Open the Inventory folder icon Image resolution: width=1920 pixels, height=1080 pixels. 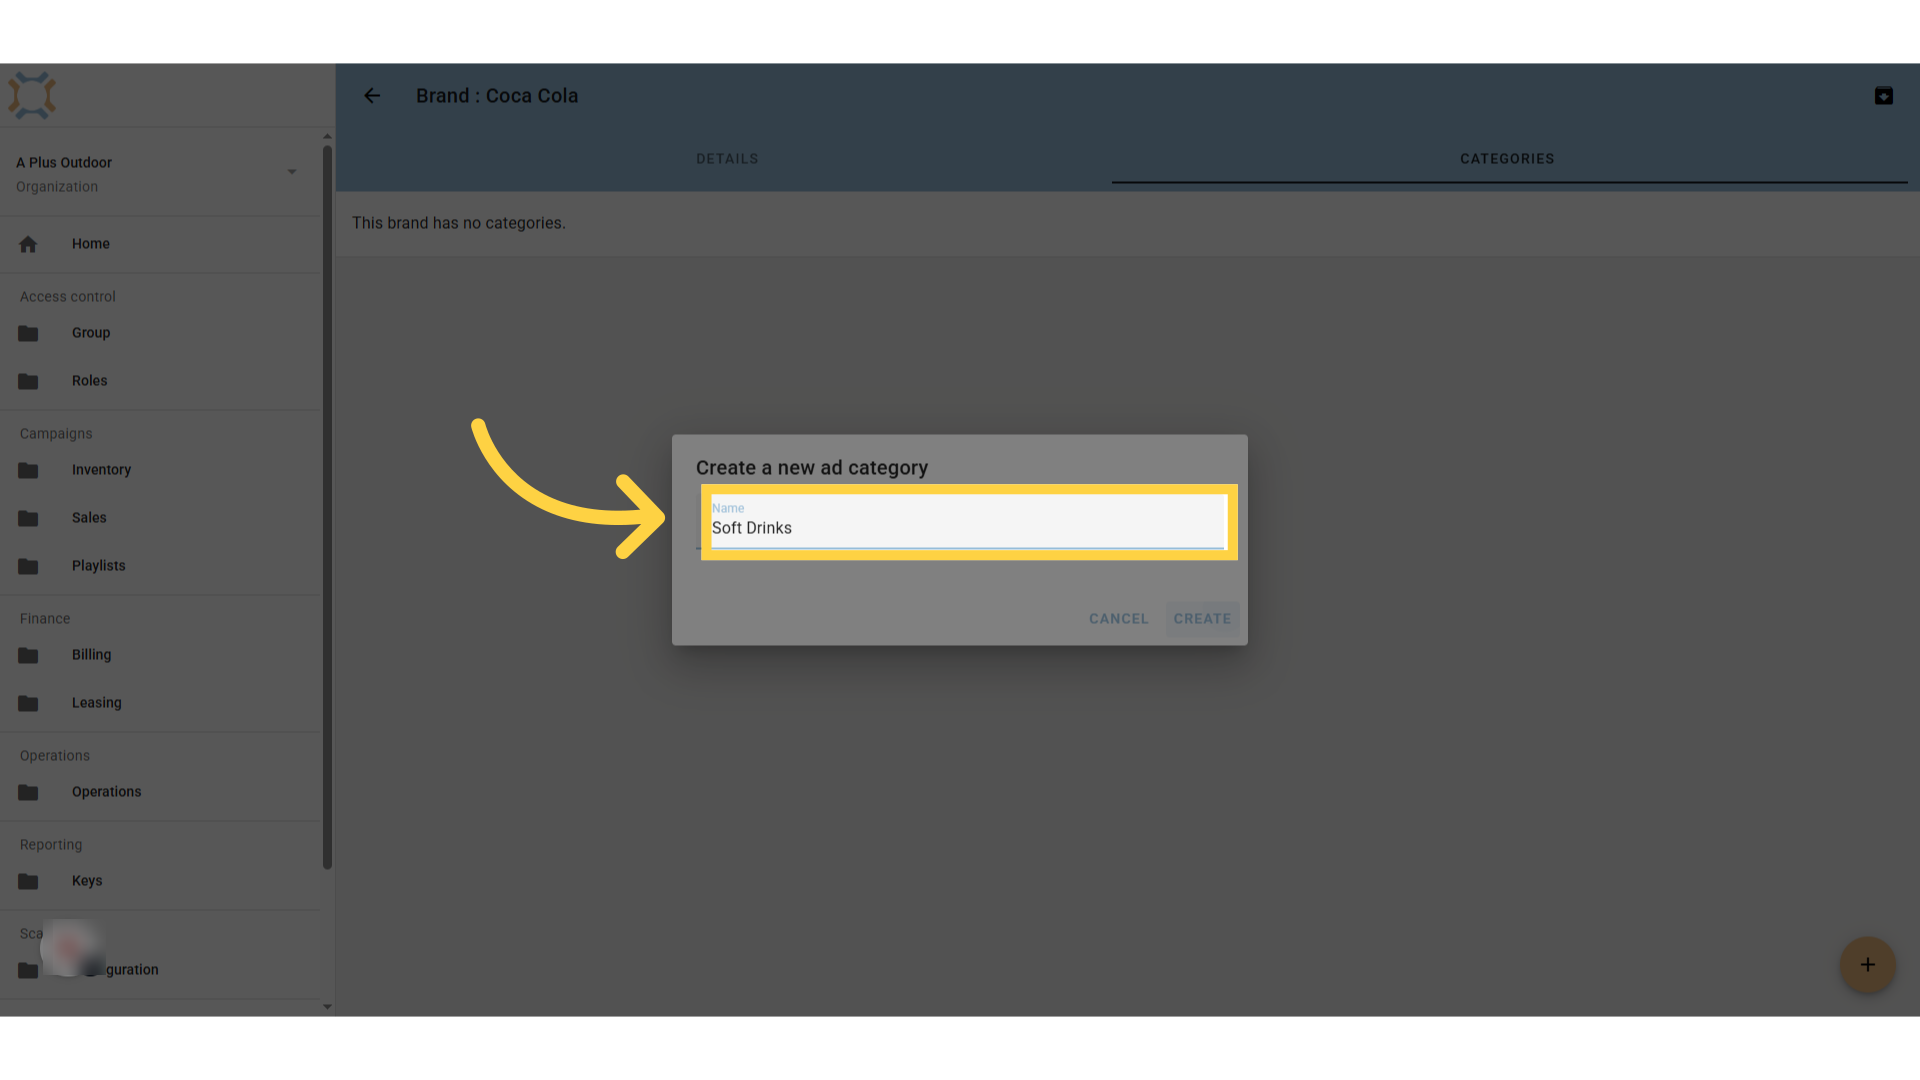pyautogui.click(x=28, y=470)
